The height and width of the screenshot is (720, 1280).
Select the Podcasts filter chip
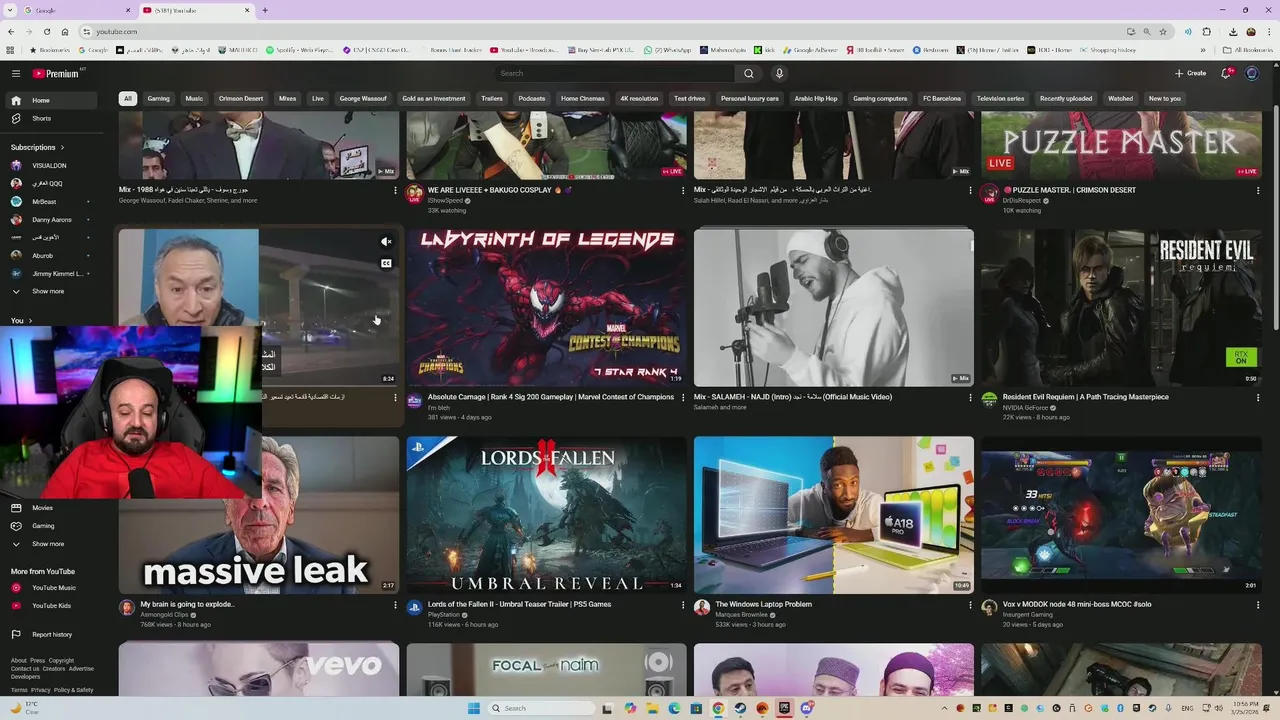click(532, 99)
